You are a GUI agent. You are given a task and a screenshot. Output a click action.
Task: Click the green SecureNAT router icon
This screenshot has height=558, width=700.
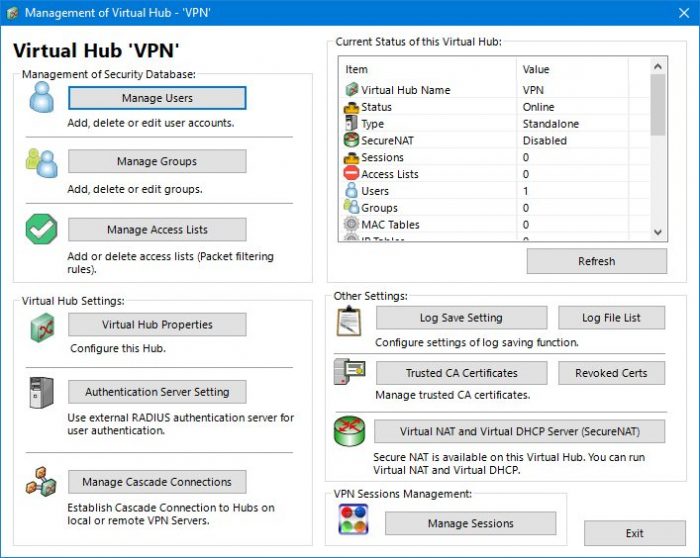[349, 431]
